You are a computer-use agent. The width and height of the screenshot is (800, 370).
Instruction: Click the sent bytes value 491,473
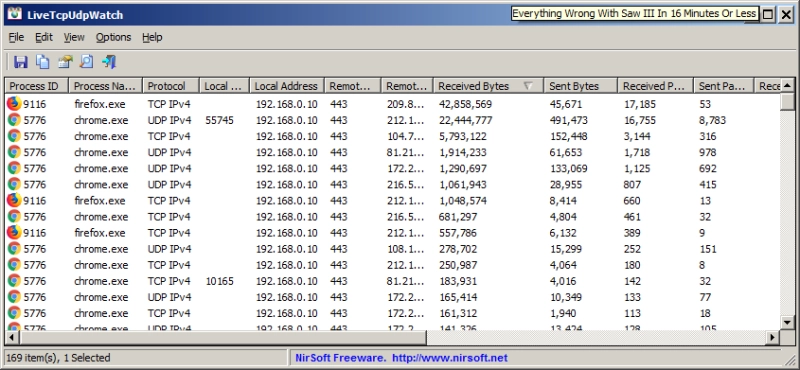[568, 120]
